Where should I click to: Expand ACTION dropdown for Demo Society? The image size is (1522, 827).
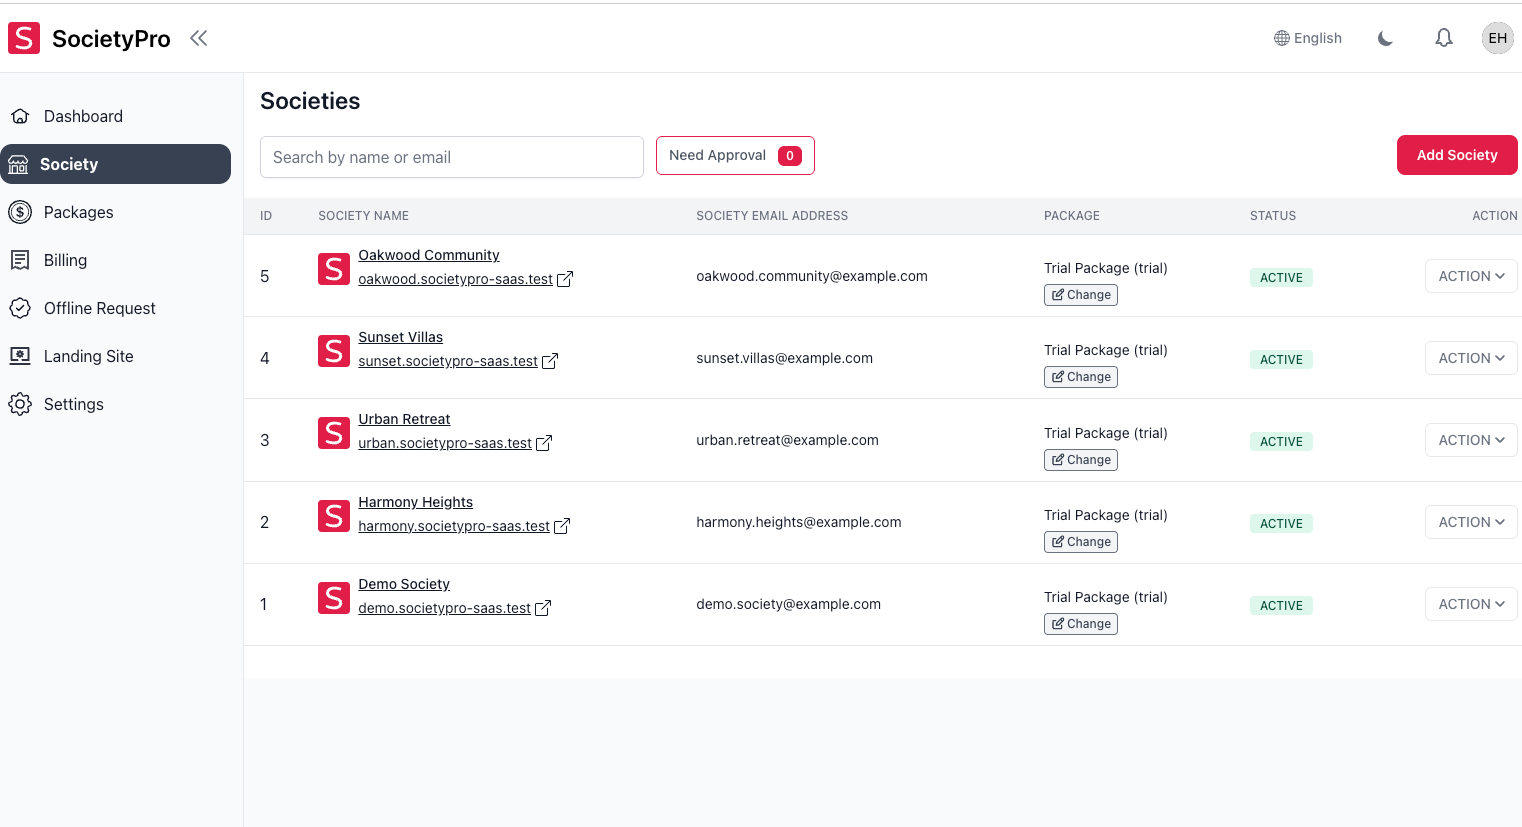[x=1471, y=604]
